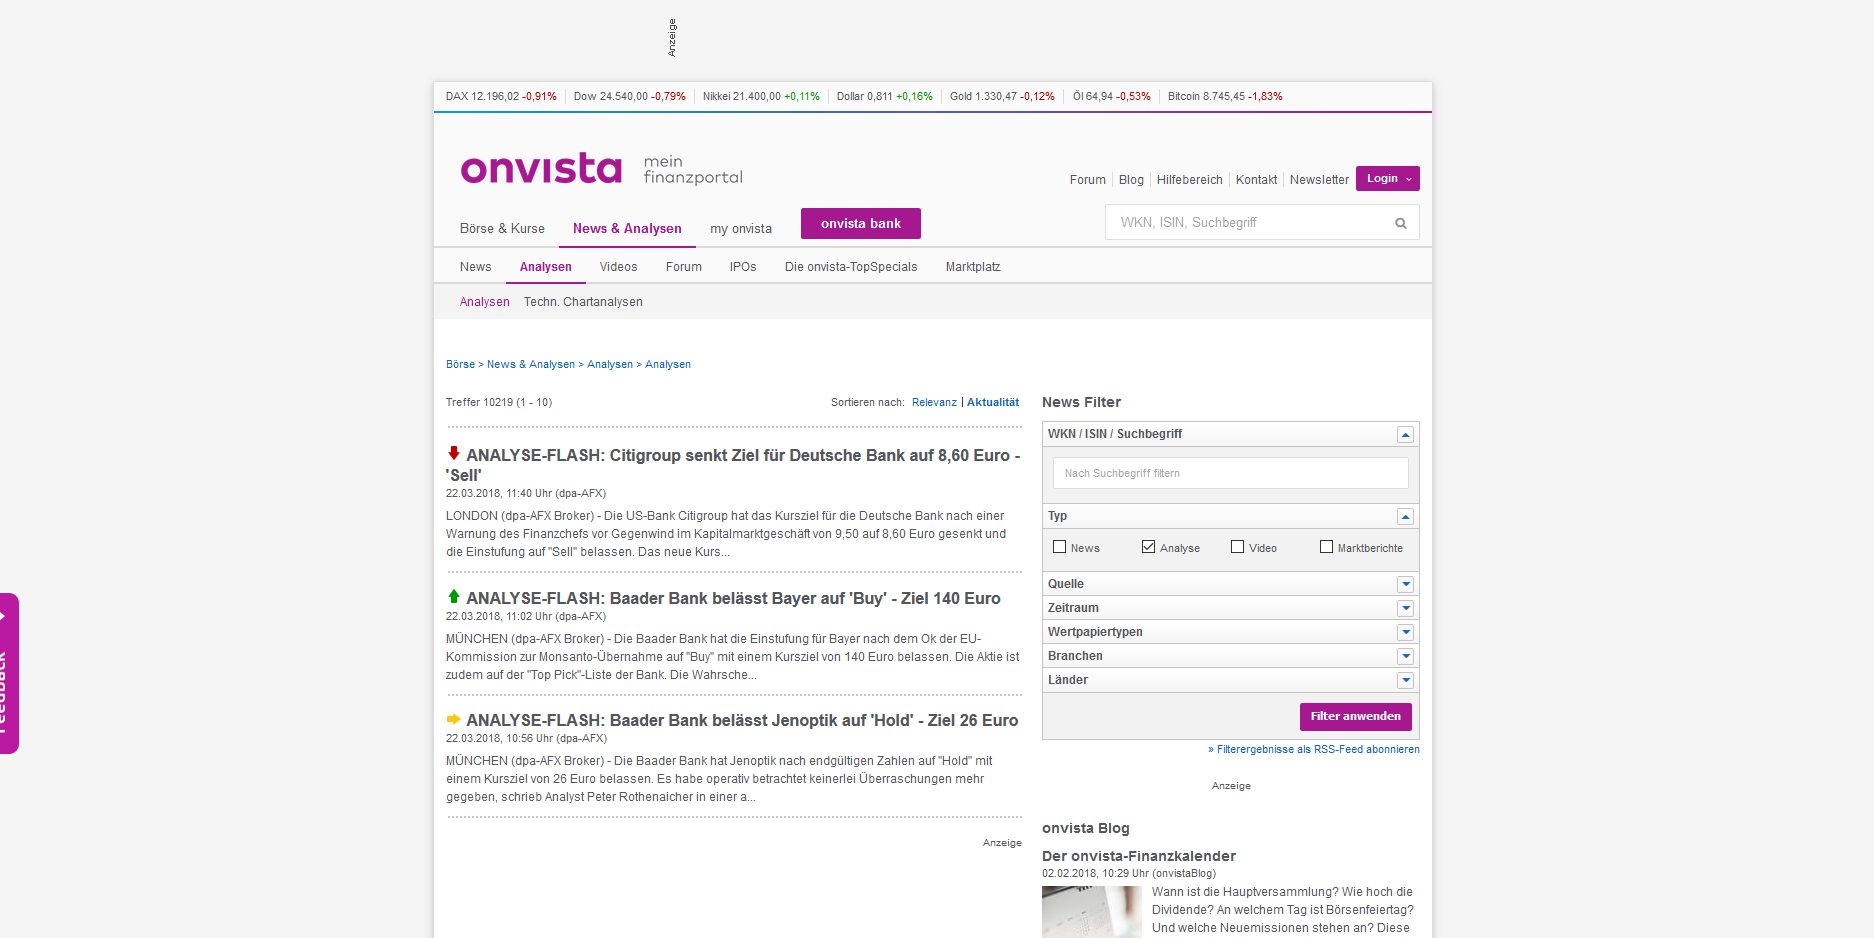Click the Dollar ticker quote

[x=884, y=97]
